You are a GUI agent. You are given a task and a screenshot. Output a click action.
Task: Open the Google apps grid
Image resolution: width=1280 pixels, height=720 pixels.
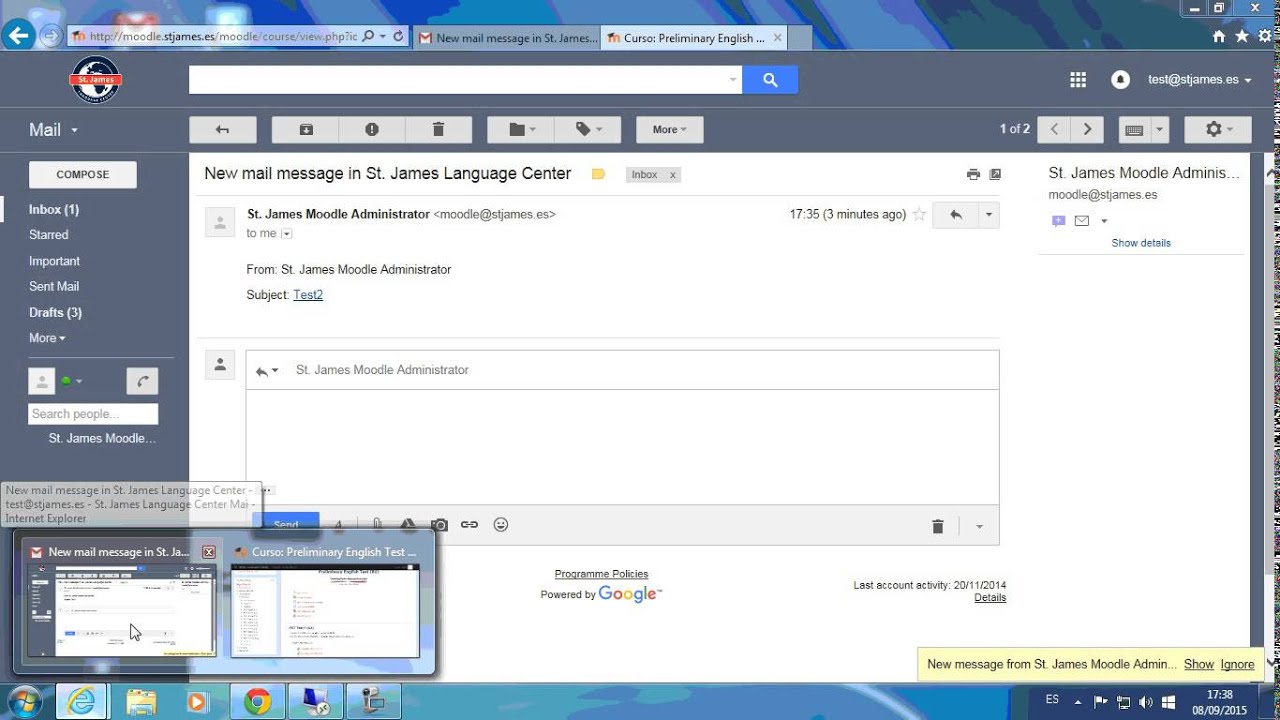1078,80
